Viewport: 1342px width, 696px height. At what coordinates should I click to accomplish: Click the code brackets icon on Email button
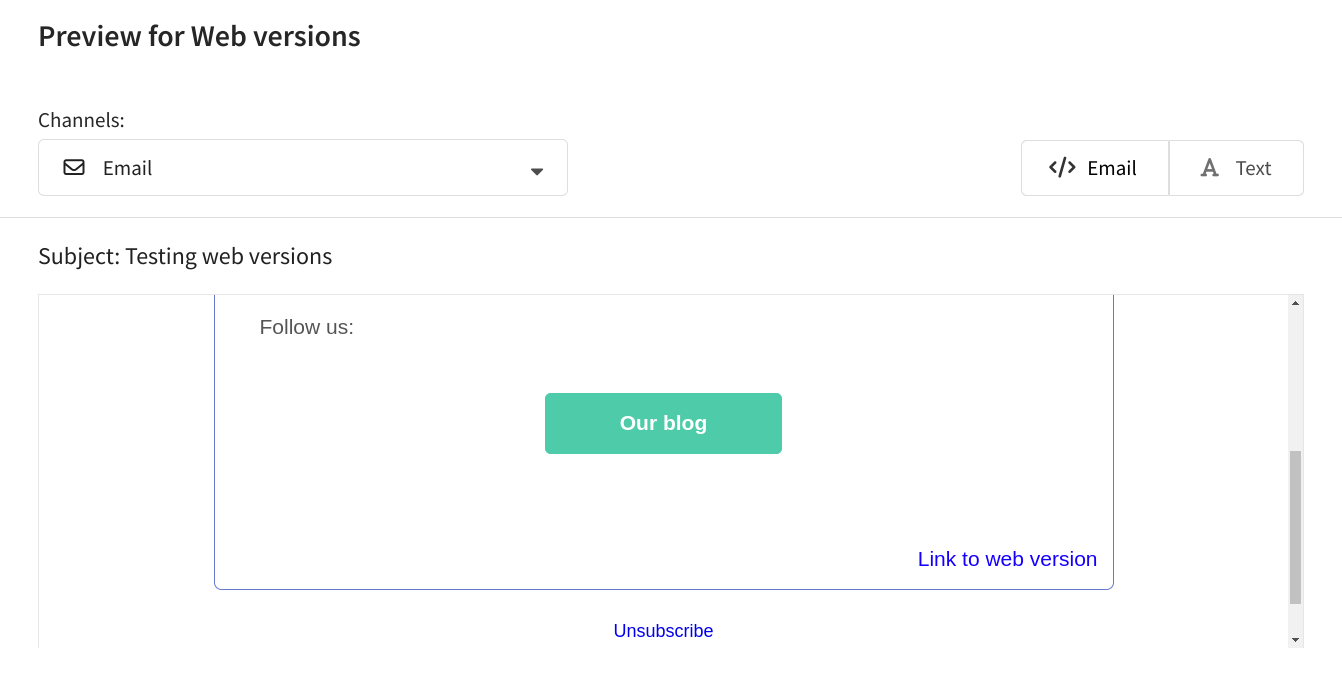(x=1062, y=168)
